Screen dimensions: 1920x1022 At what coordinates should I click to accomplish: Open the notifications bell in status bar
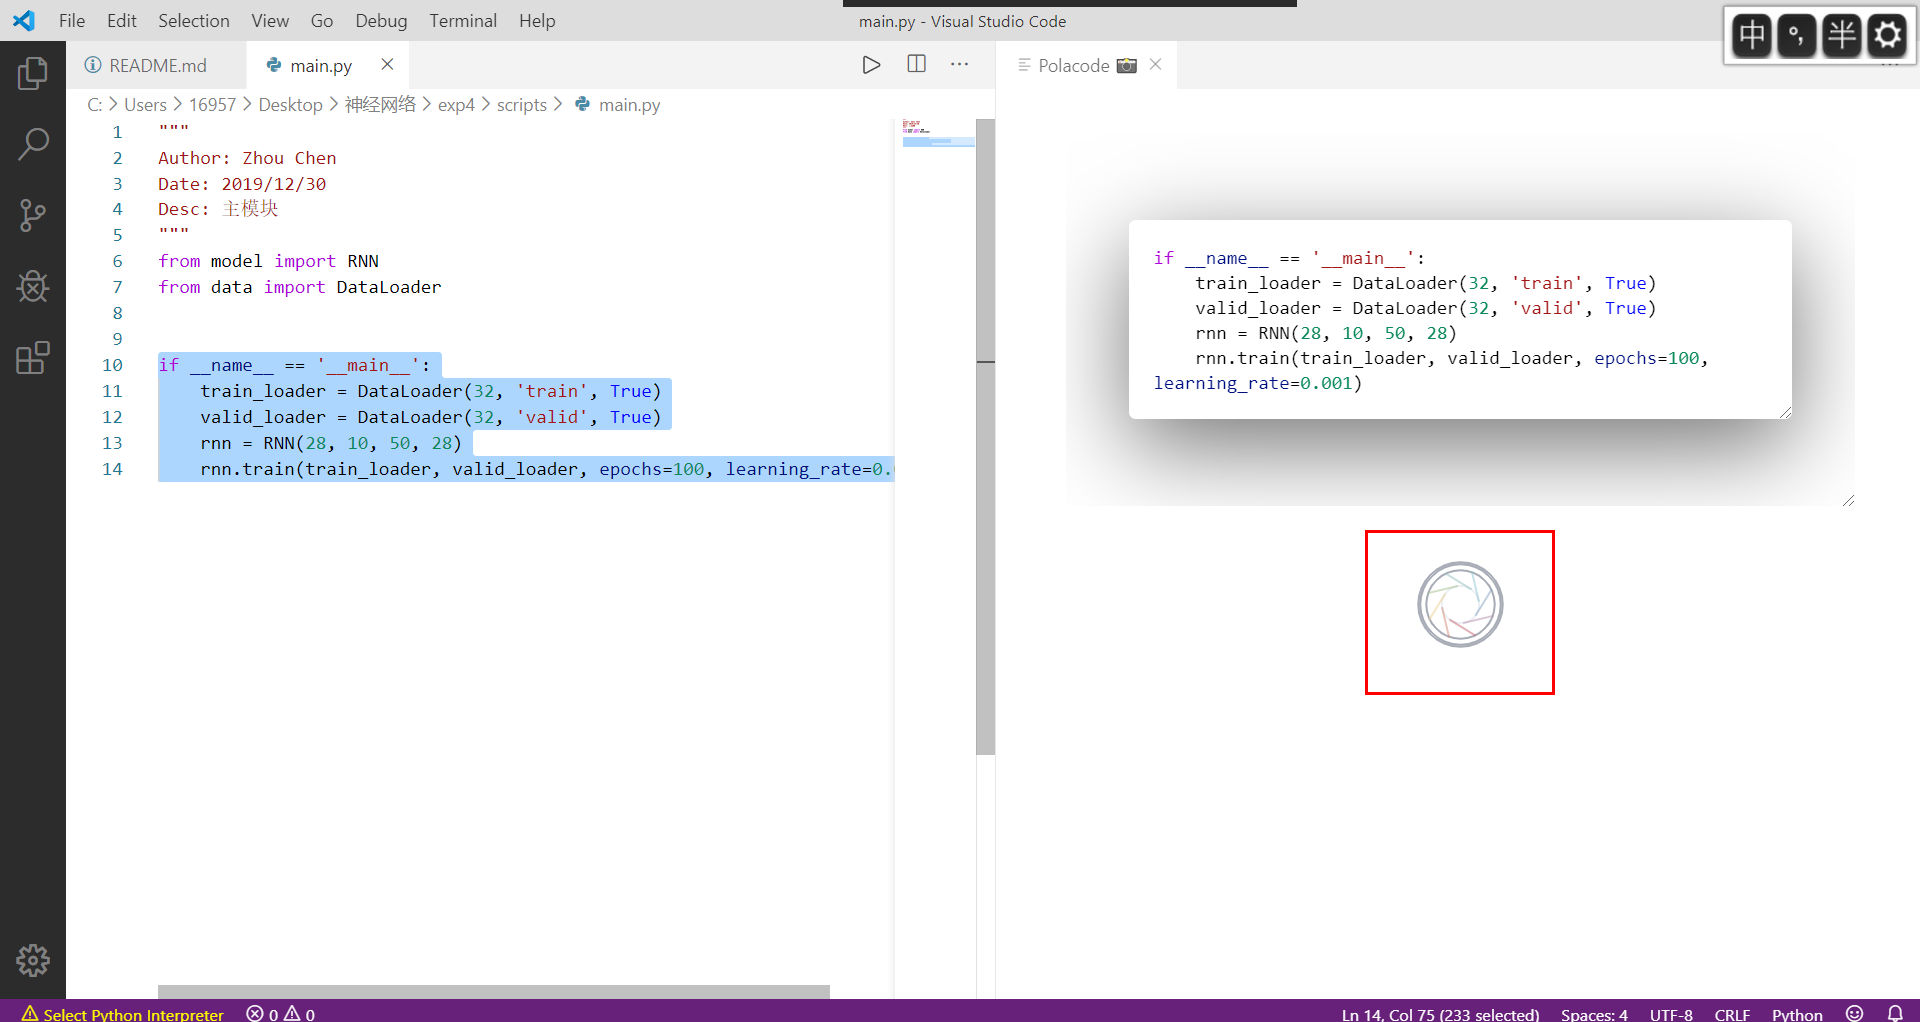tap(1895, 1013)
